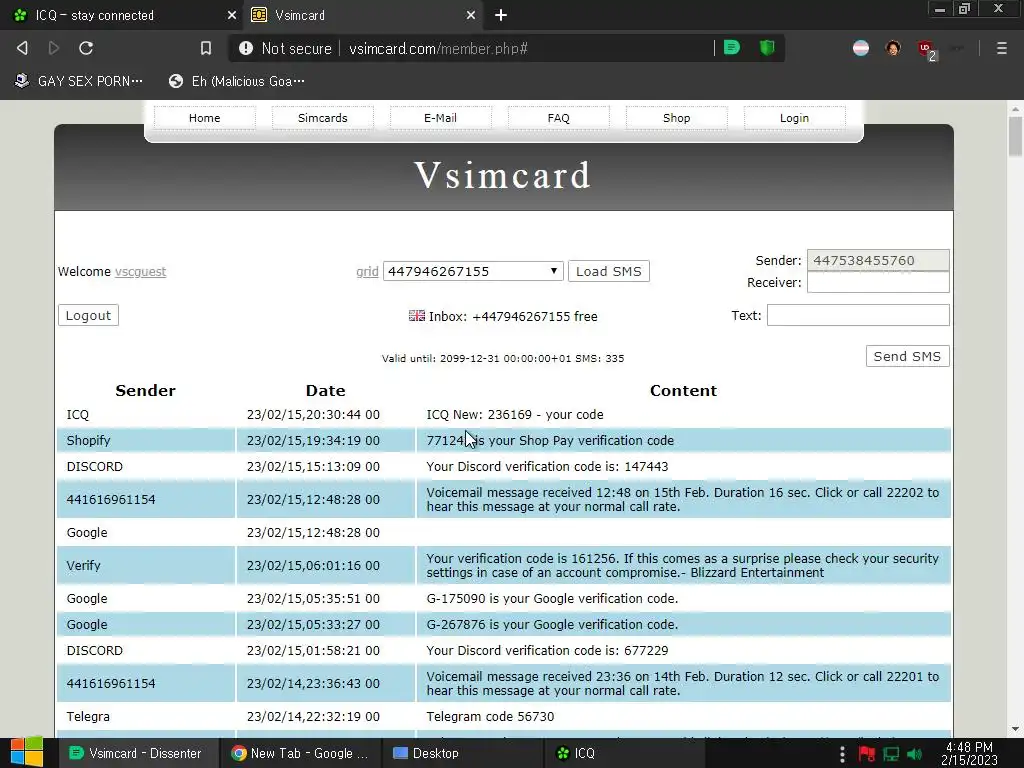This screenshot has height=768, width=1024.
Task: Open the GAY SEX PORN bookmark
Action: pos(79,81)
